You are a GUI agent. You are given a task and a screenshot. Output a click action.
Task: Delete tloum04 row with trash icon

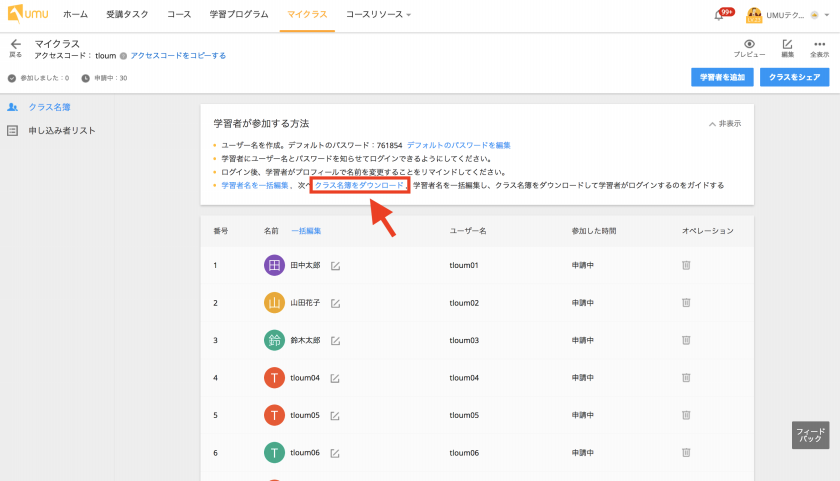click(686, 378)
